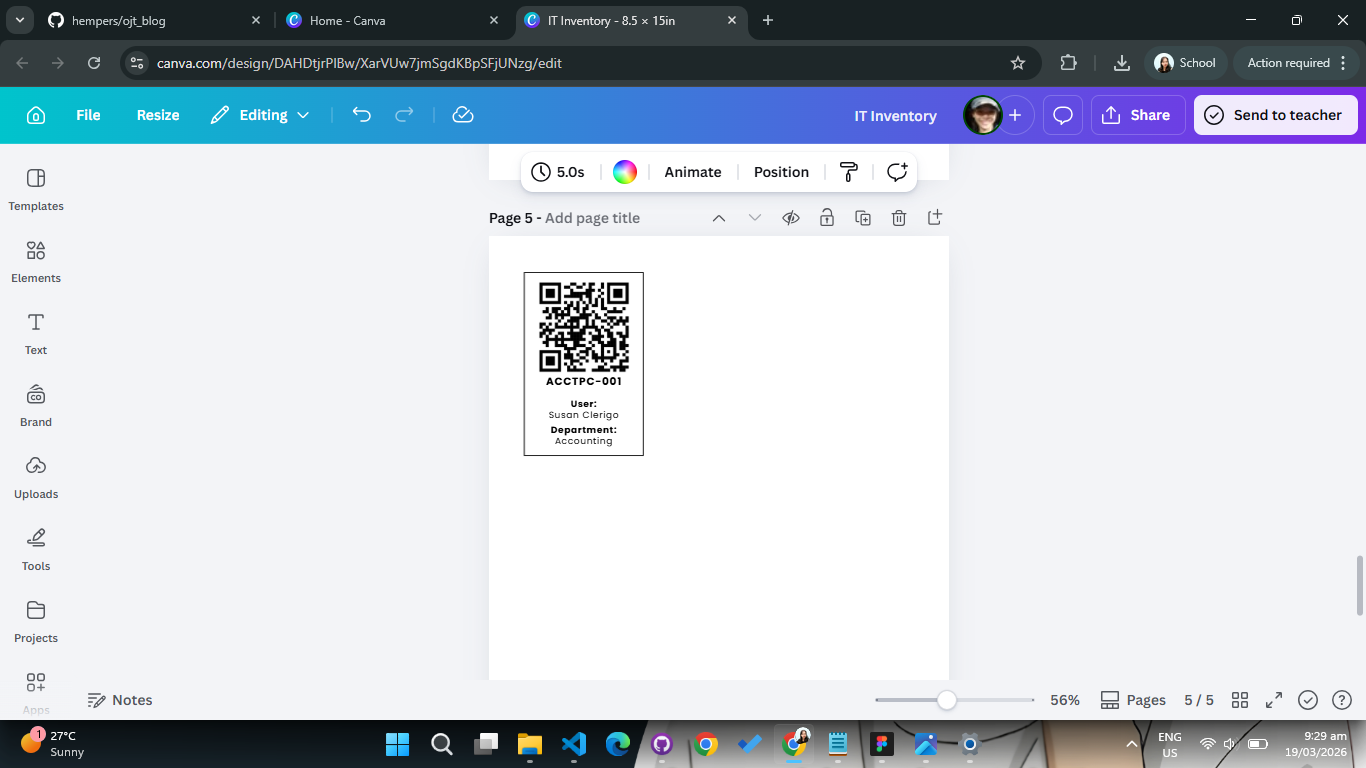
Task: Open the File menu
Action: [x=88, y=115]
